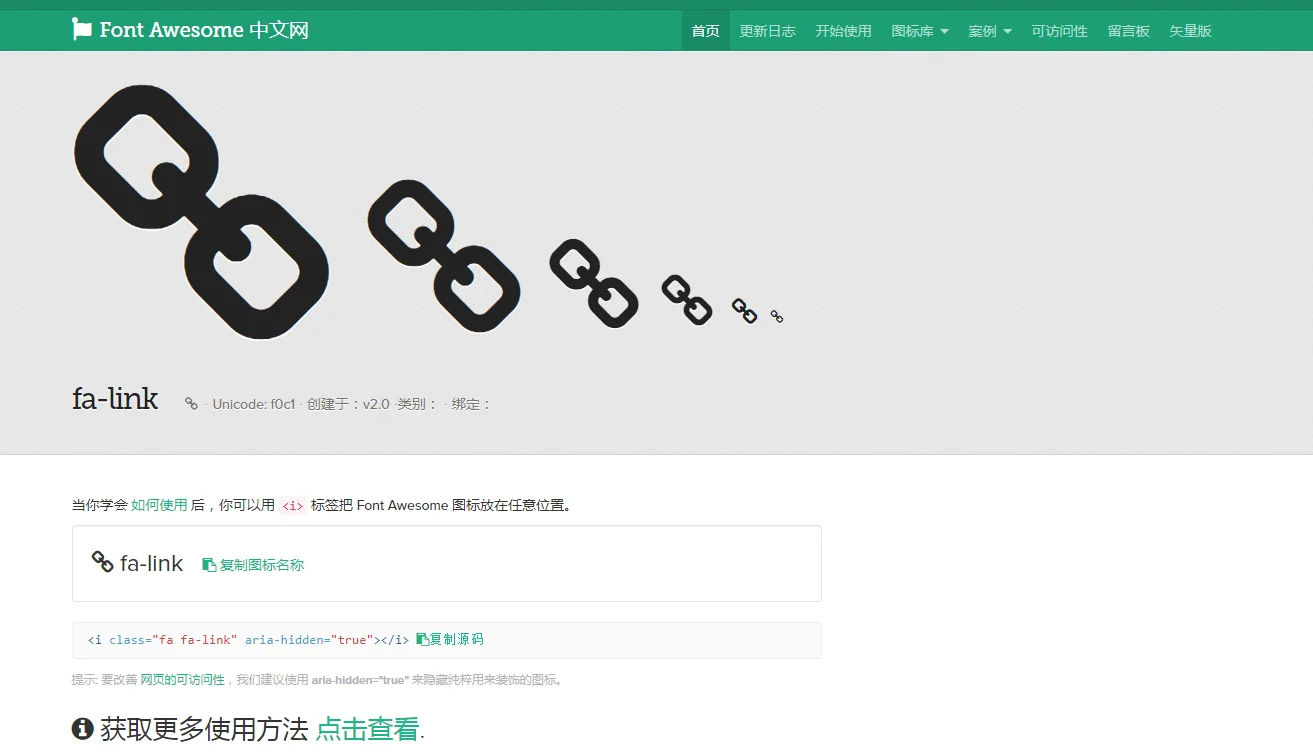The image size is (1313, 756).
Task: Click the fourth-largest chain link icon
Action: (687, 300)
